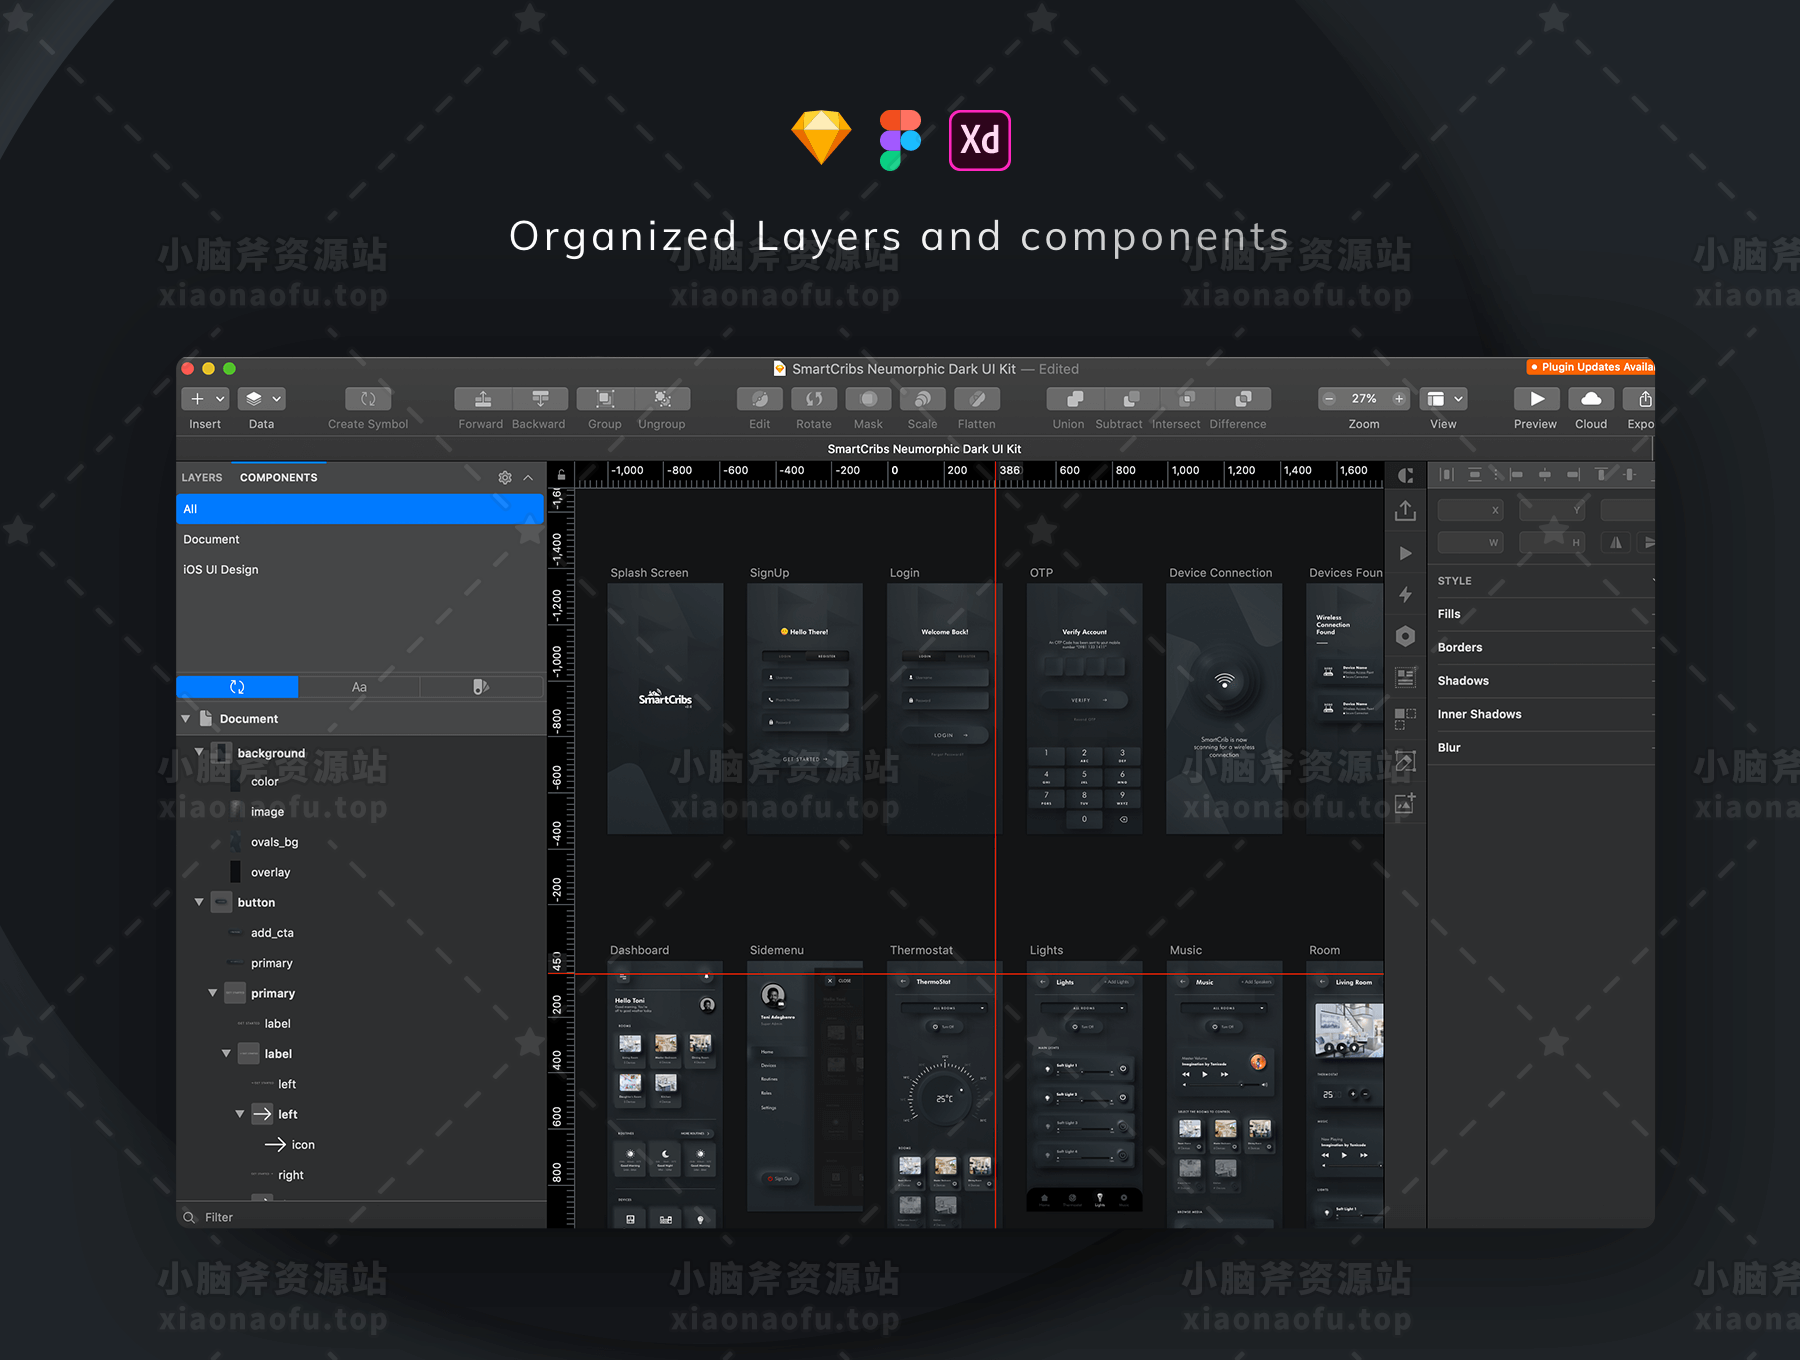The height and width of the screenshot is (1360, 1800).
Task: Select the add_cta layer row
Action: pos(360,933)
